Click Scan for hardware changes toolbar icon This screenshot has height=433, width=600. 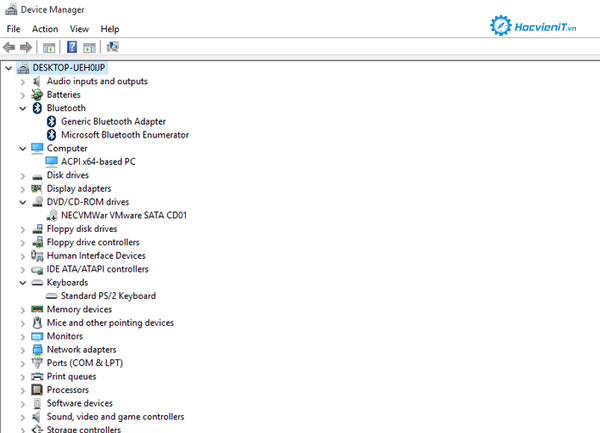click(112, 47)
